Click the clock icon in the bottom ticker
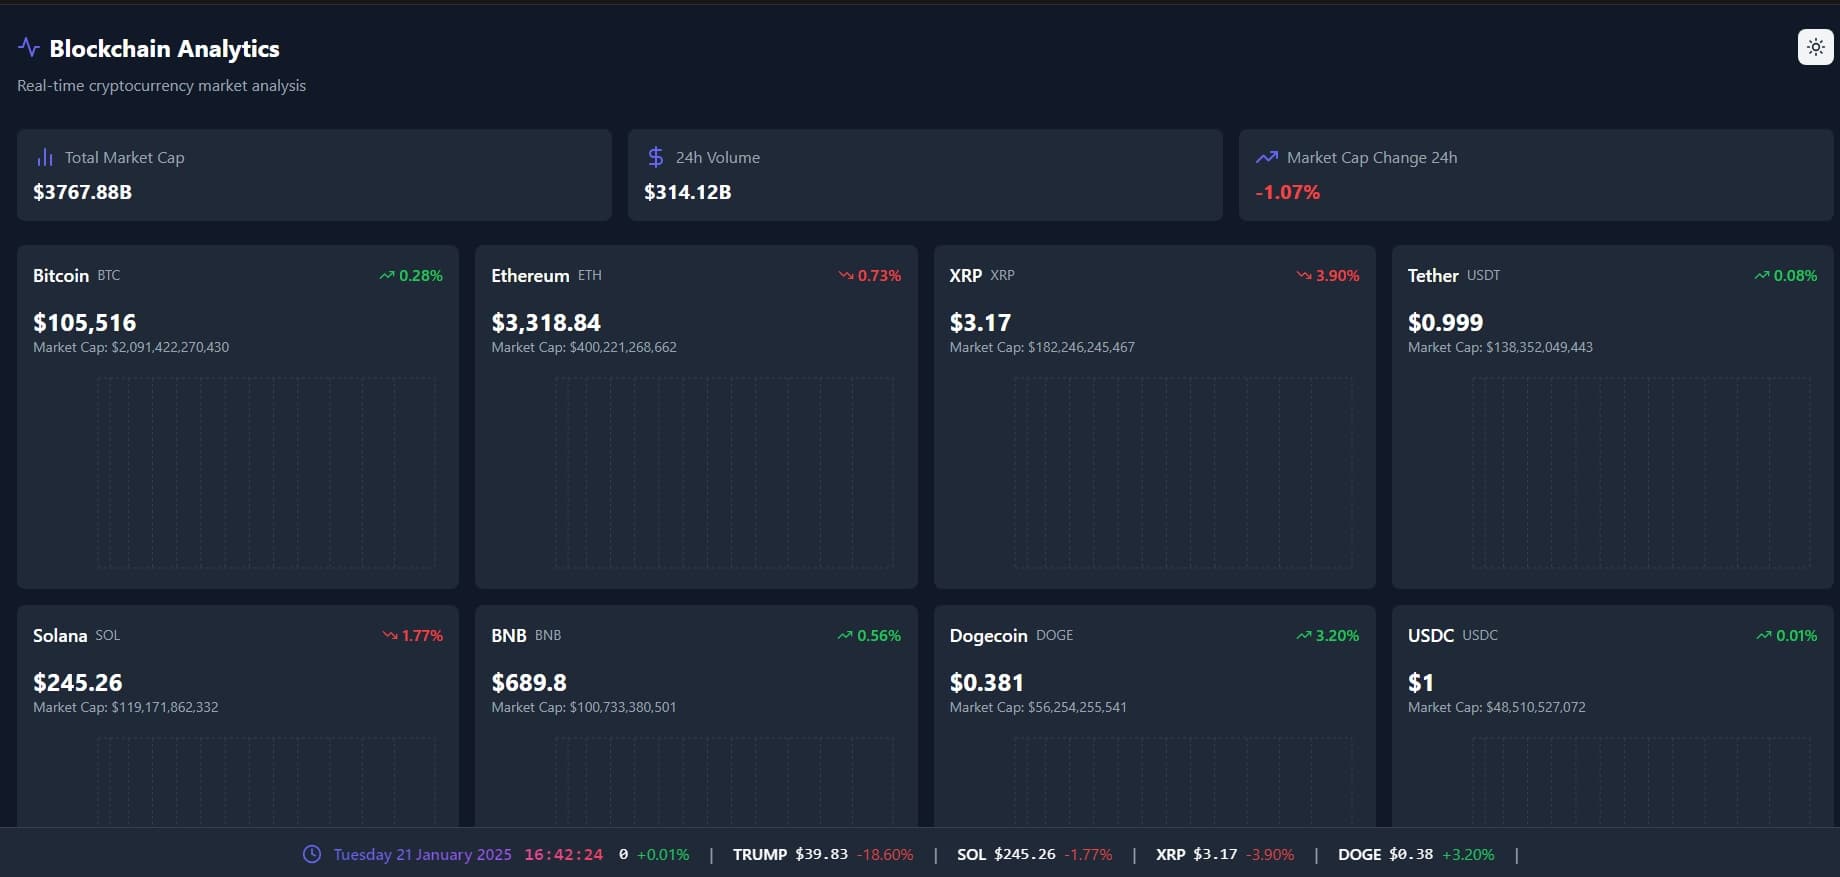This screenshot has height=877, width=1840. (x=312, y=854)
